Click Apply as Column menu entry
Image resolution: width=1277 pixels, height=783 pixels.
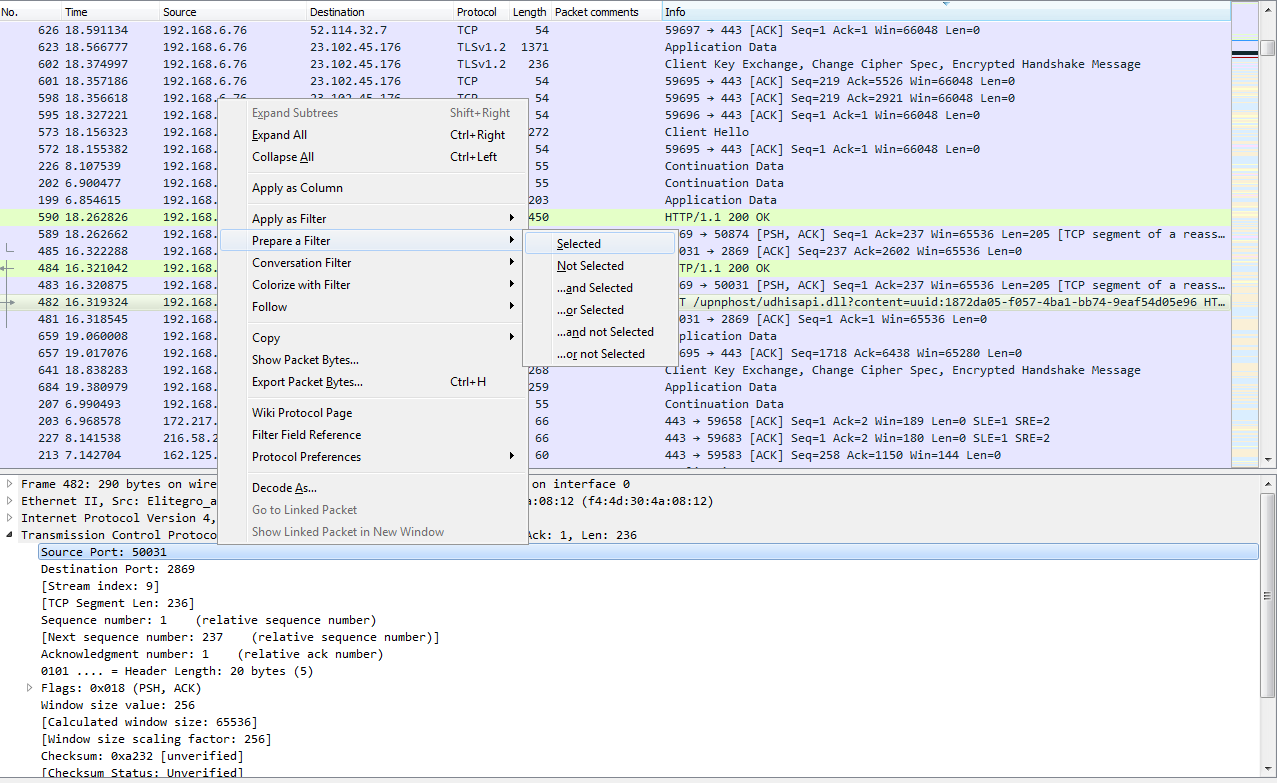[x=297, y=188]
